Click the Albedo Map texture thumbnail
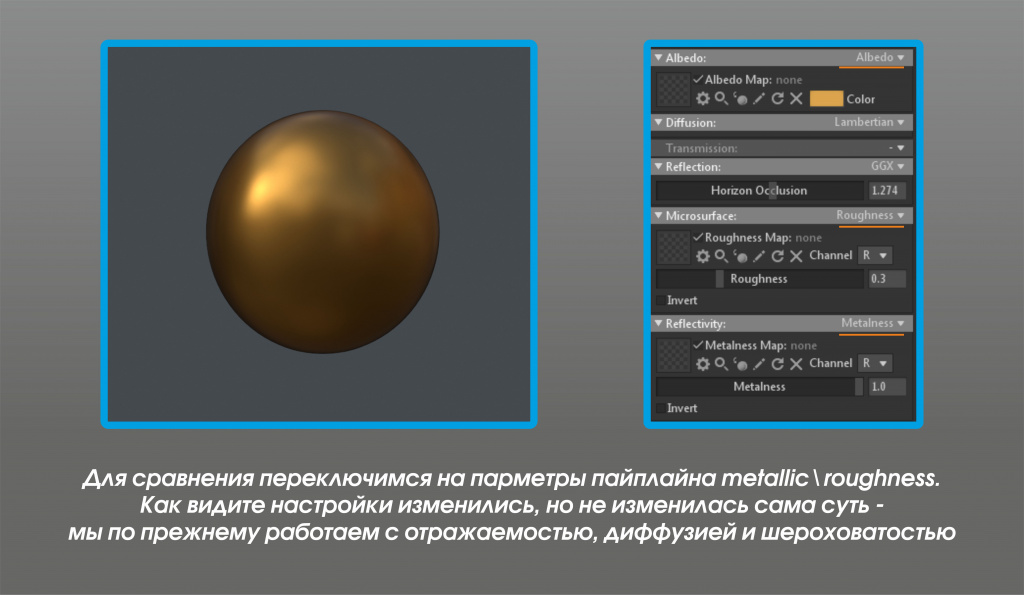This screenshot has height=595, width=1024. 673,89
